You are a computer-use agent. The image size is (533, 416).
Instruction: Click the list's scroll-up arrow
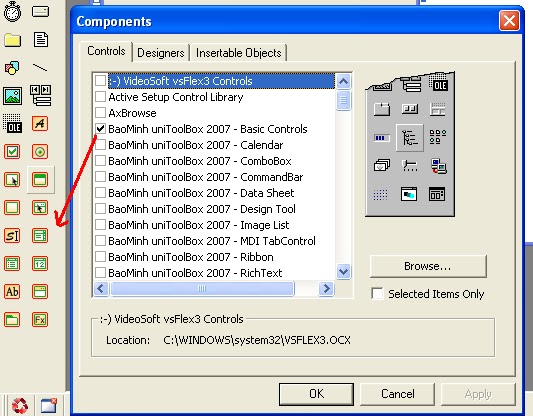(343, 82)
